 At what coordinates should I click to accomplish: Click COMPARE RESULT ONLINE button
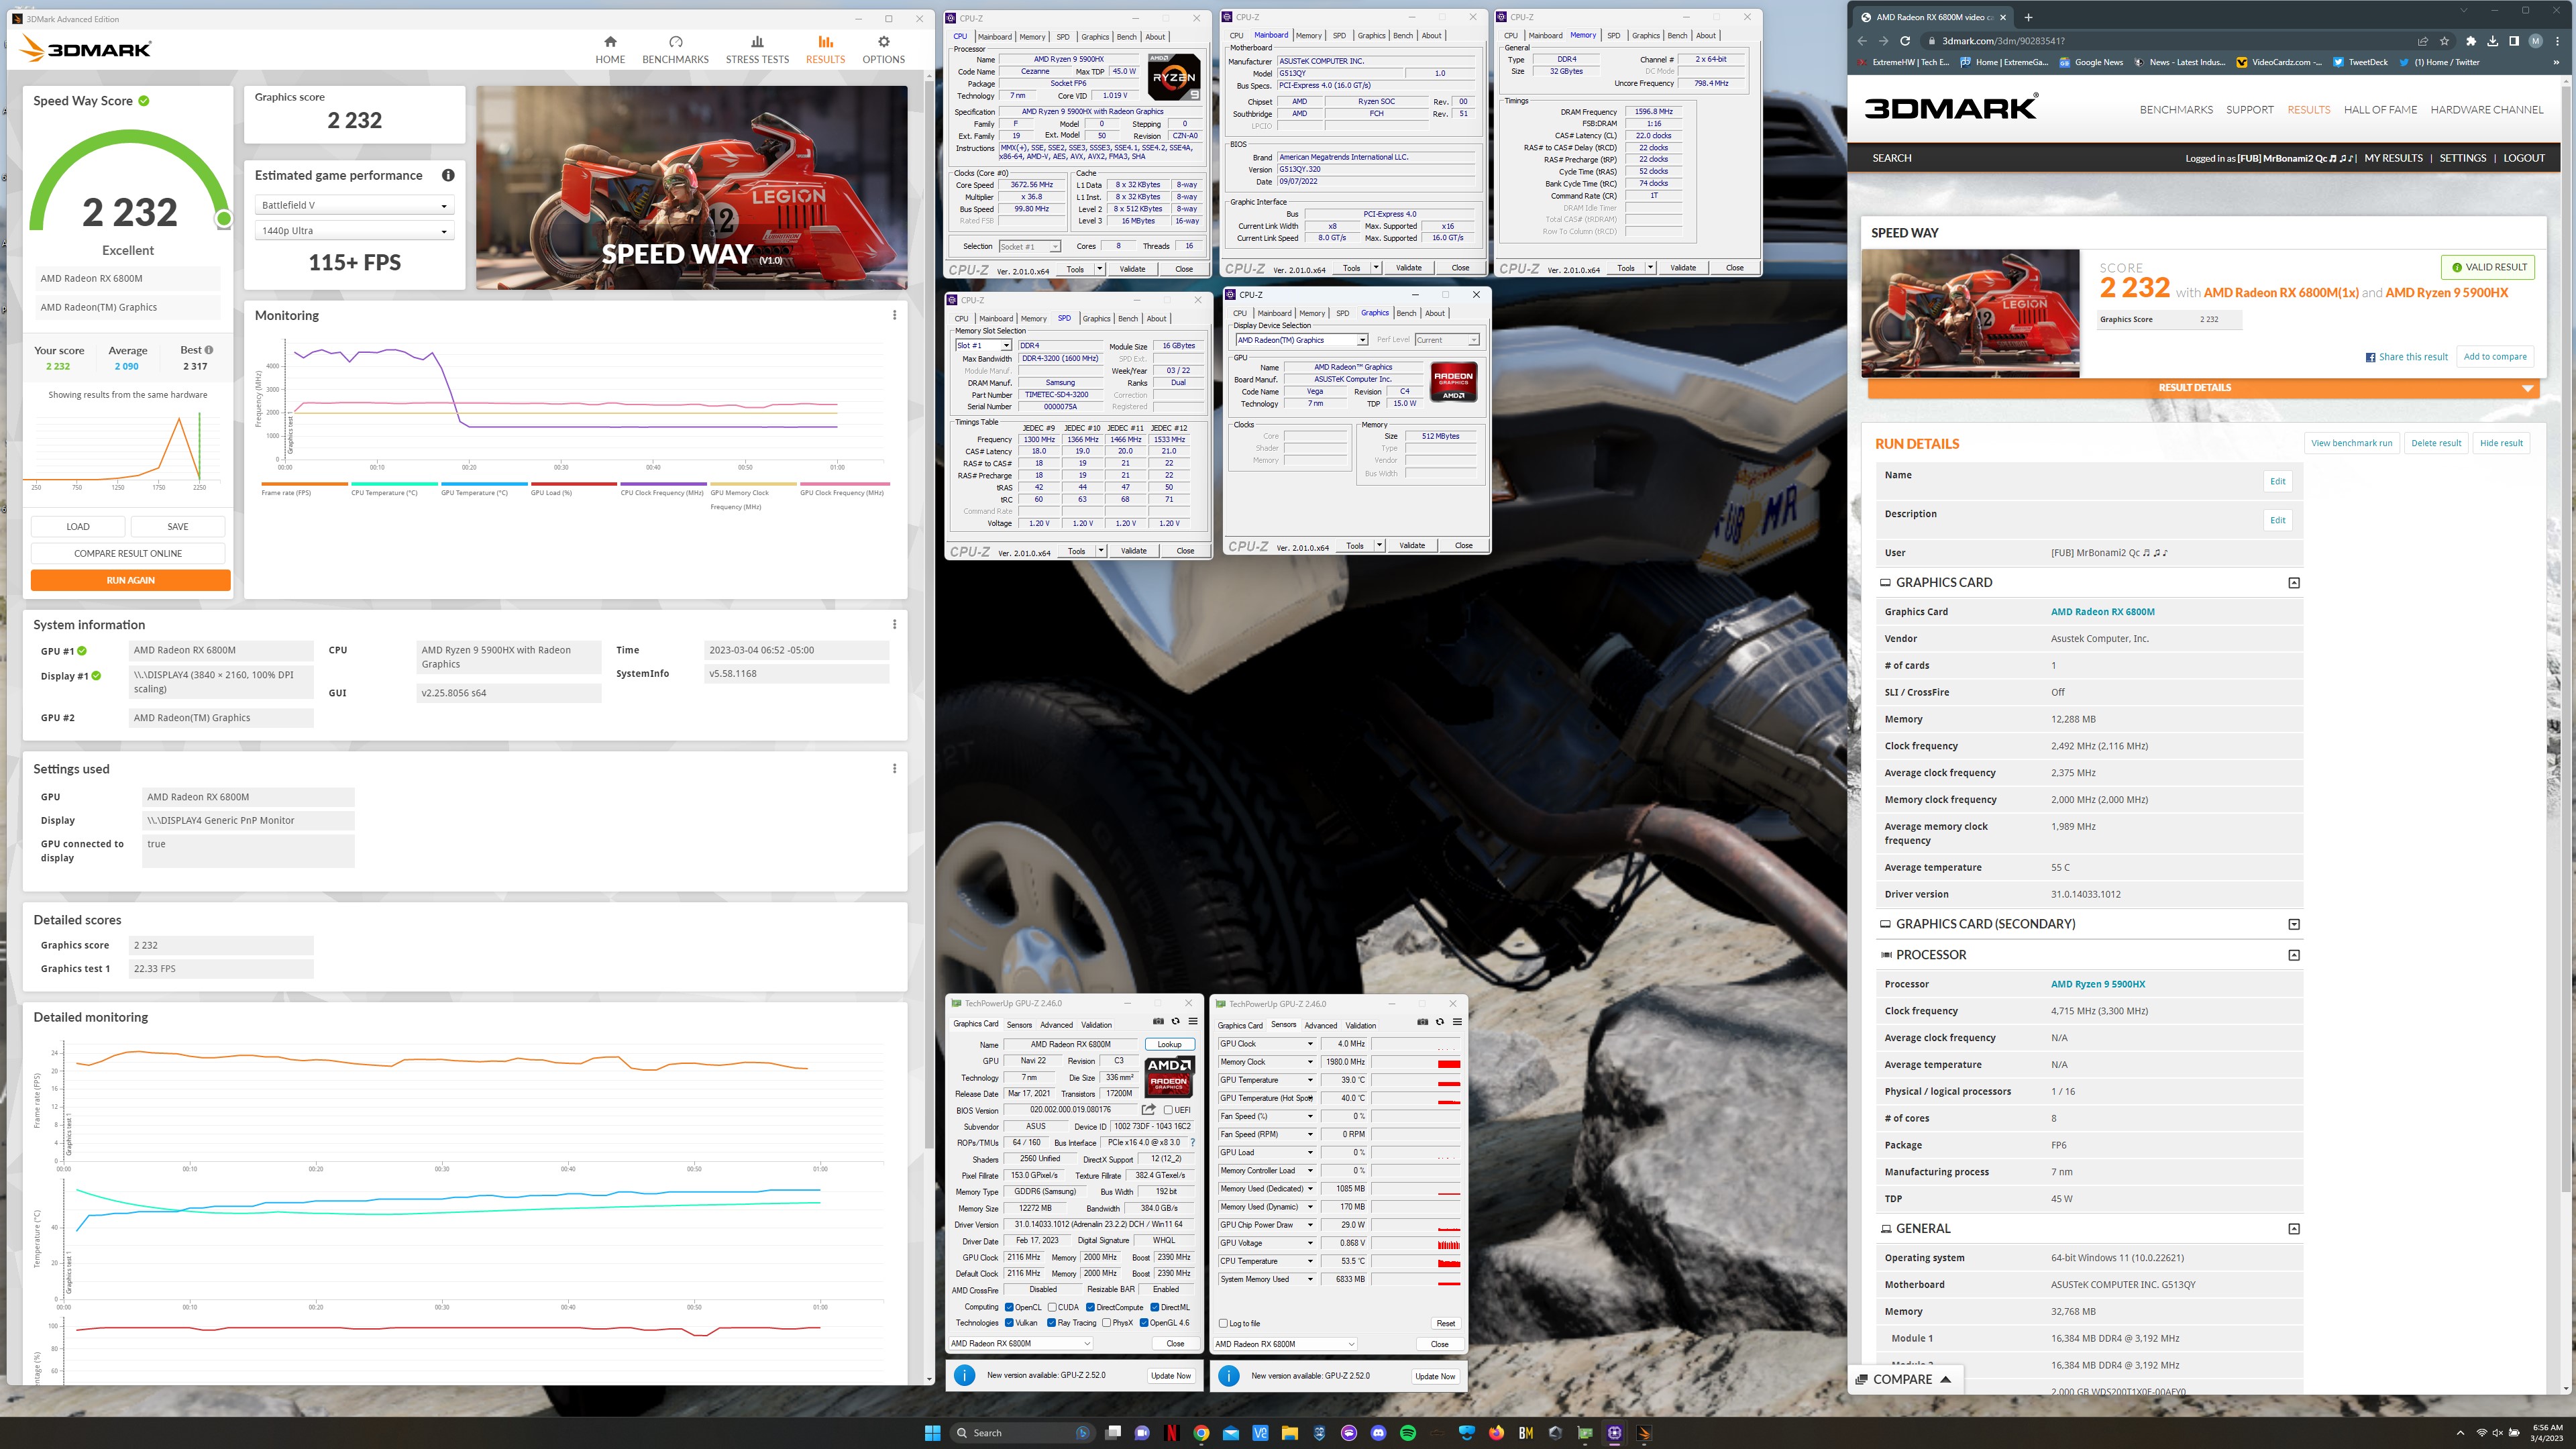(128, 553)
